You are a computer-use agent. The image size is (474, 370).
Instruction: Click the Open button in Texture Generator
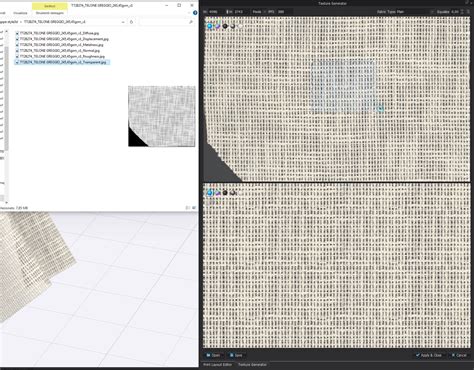pyautogui.click(x=213, y=355)
